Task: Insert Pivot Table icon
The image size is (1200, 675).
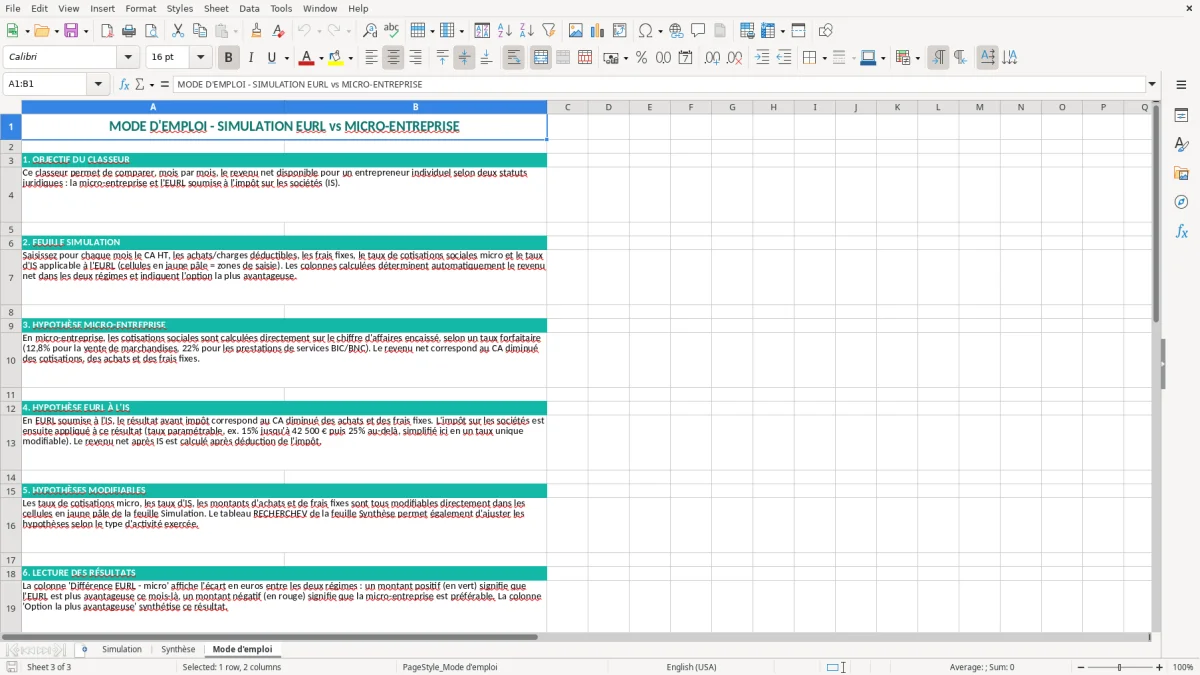Action: [x=620, y=31]
